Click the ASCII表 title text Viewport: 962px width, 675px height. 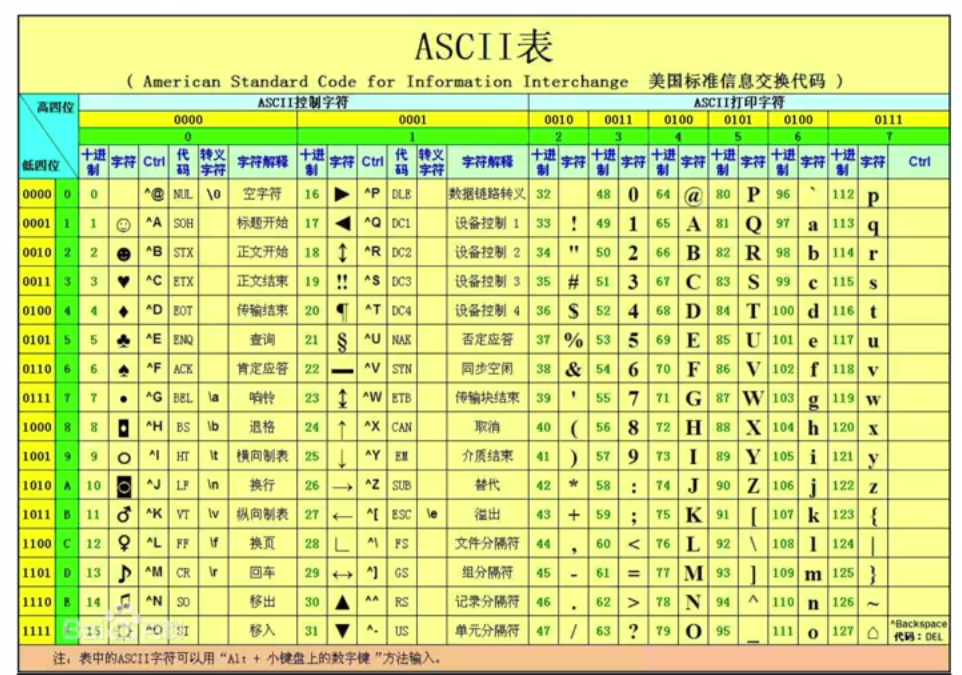(x=483, y=46)
